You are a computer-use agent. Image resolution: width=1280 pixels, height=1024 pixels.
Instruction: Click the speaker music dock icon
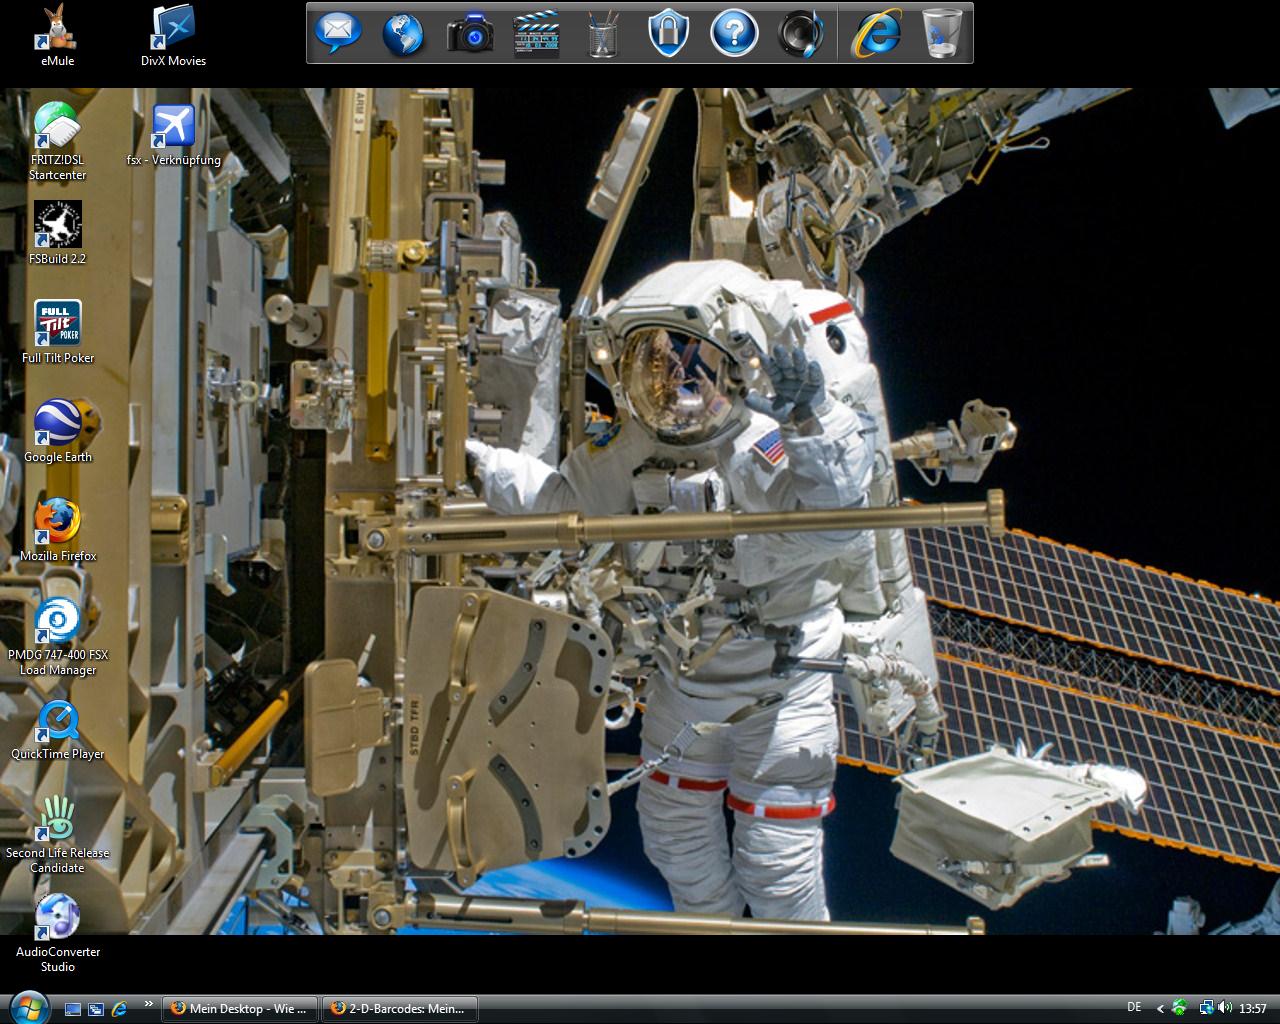click(x=800, y=33)
